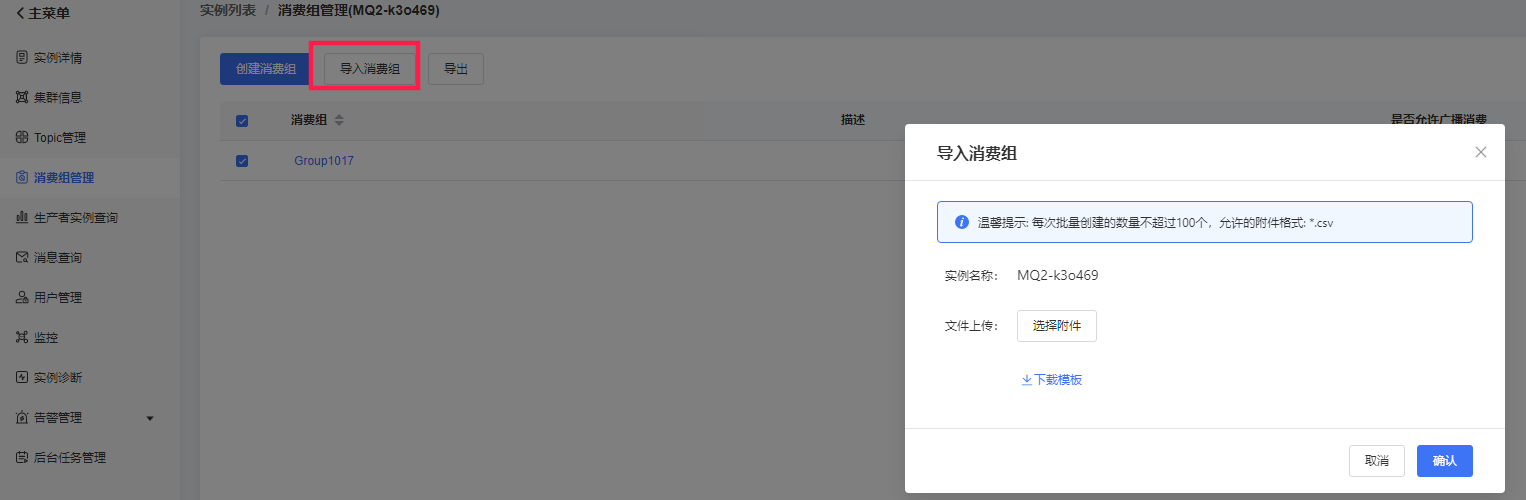Click the 导出 button
Screen dimensions: 1526x500
(456, 69)
